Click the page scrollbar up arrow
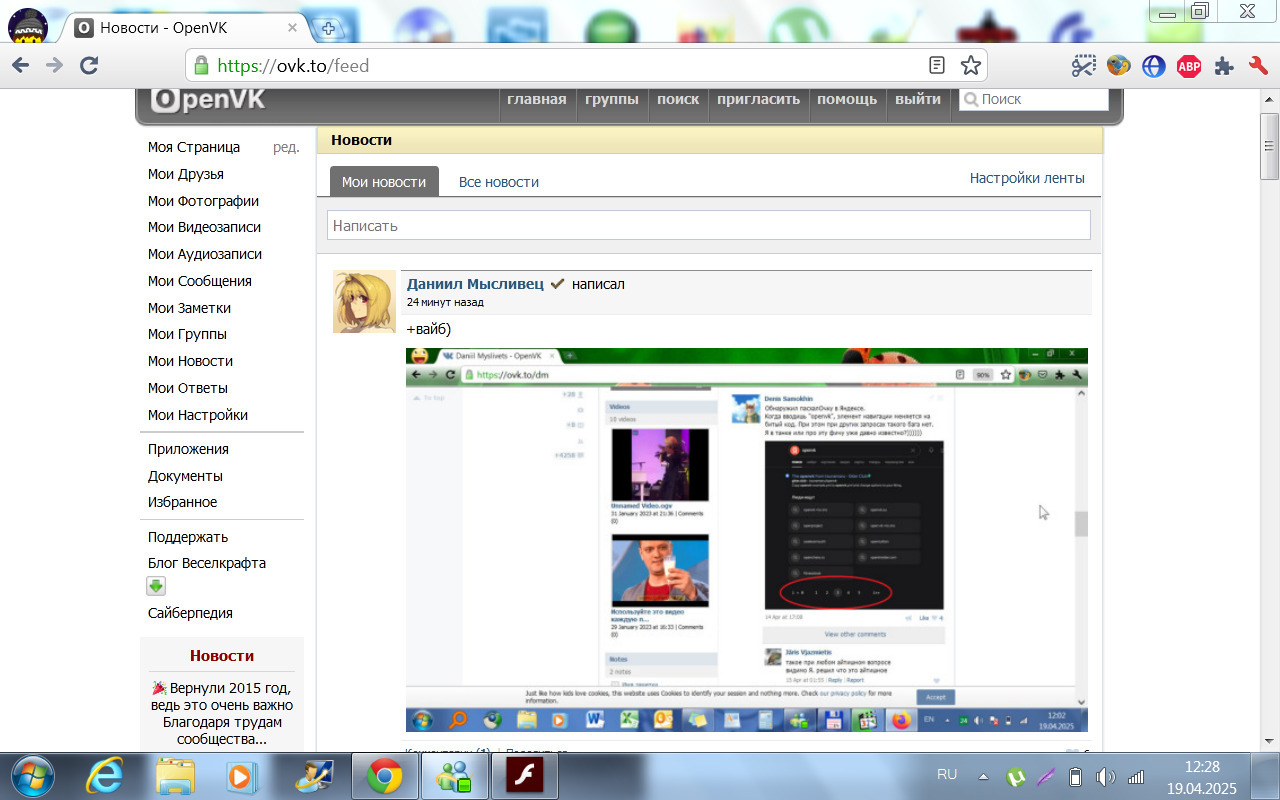The height and width of the screenshot is (800, 1280). 1270,99
